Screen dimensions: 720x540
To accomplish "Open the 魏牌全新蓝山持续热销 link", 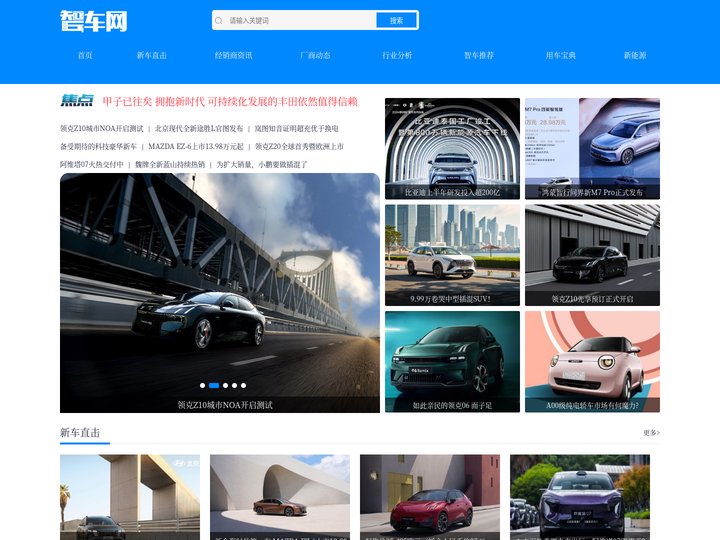I will (x=170, y=164).
